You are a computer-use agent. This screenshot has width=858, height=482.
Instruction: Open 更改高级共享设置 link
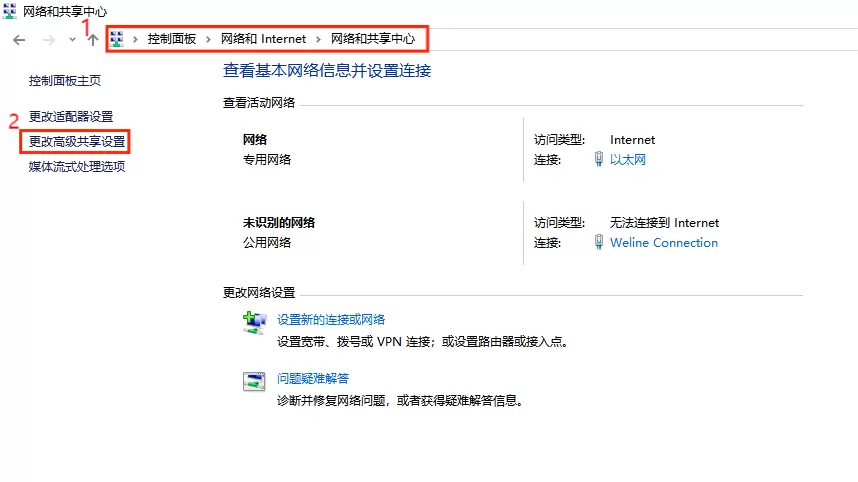tap(77, 142)
